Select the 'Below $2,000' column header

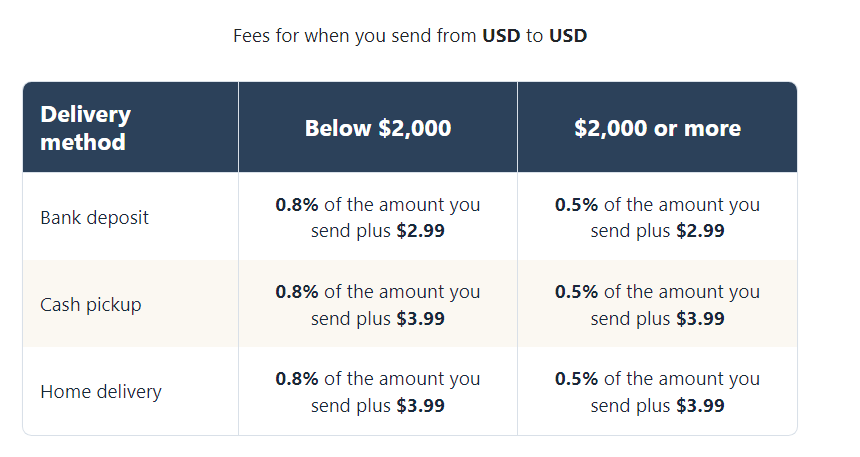[x=378, y=127]
